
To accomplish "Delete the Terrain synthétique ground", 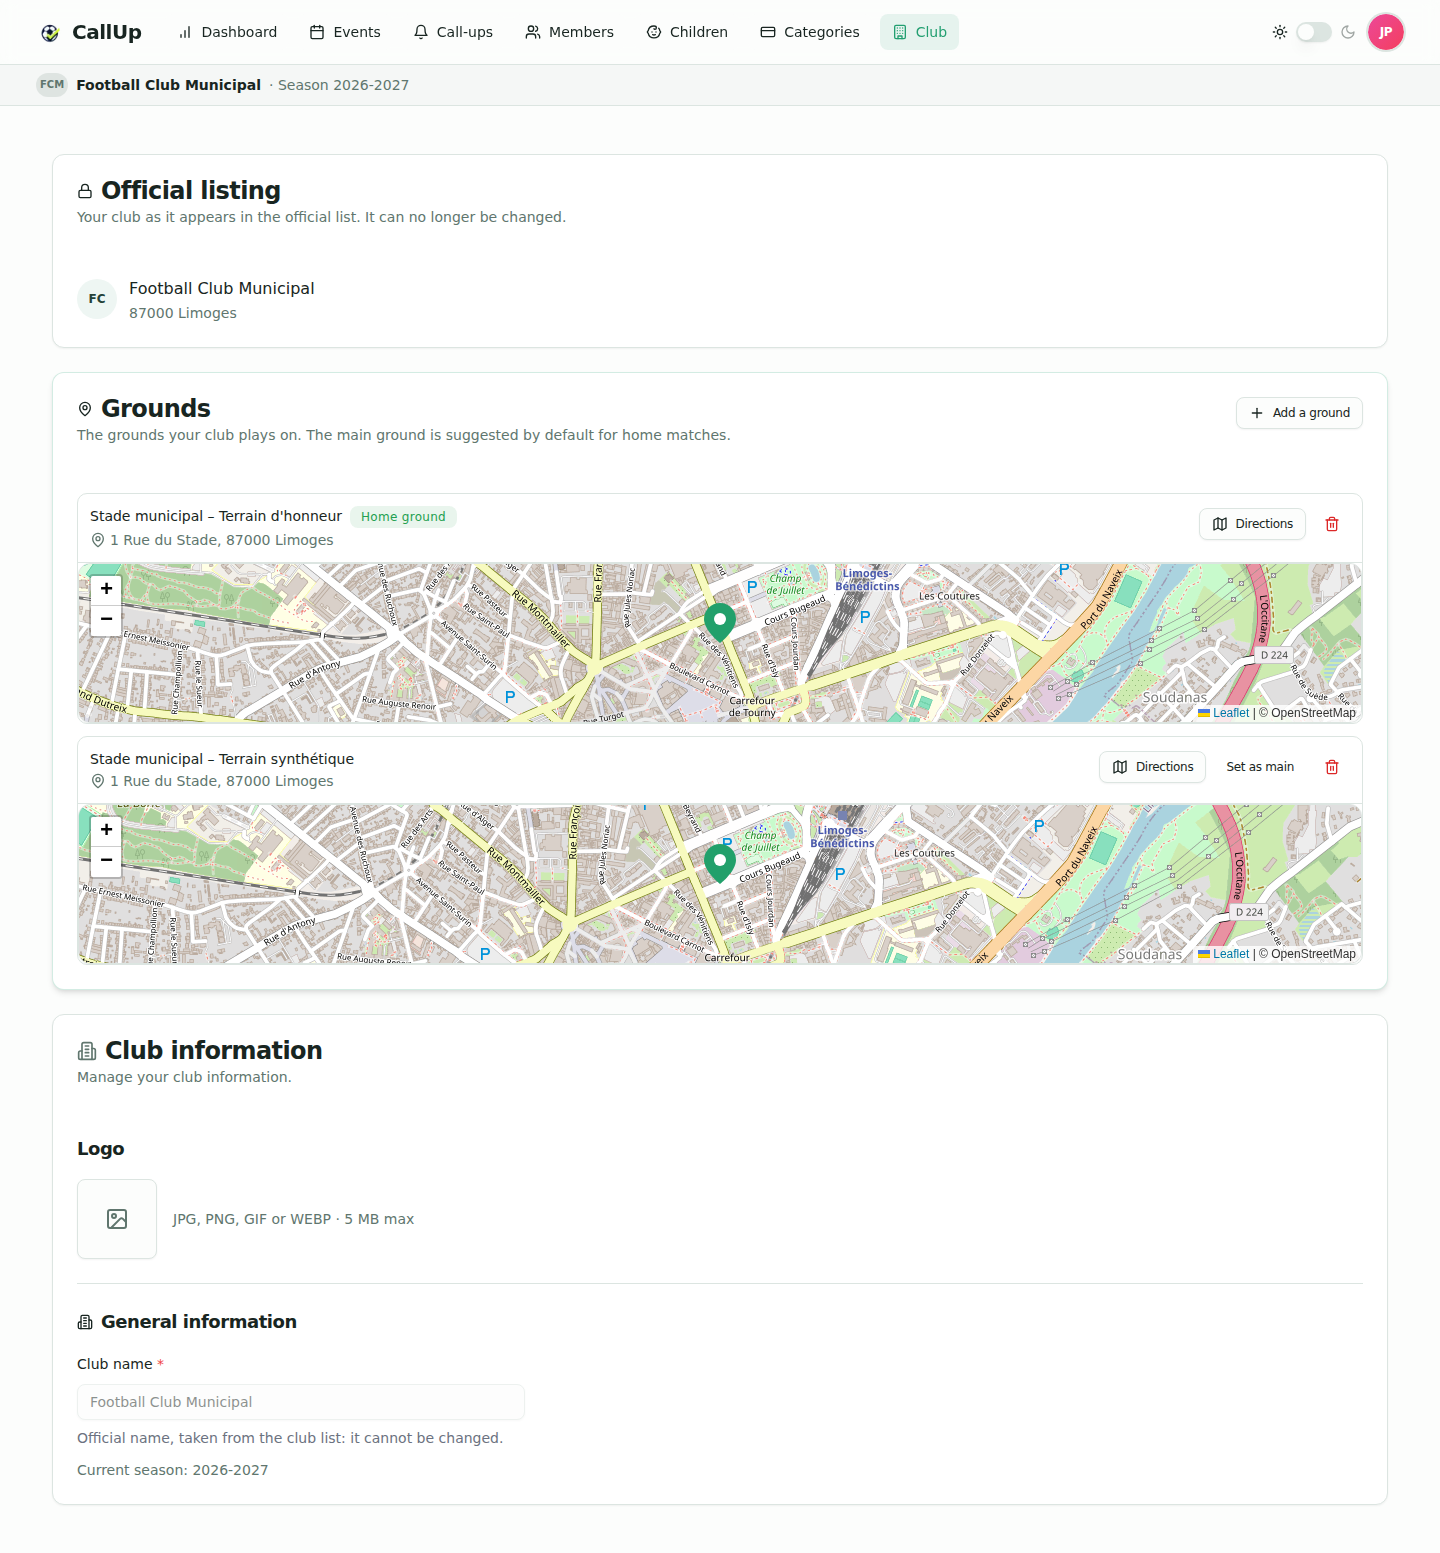I will click(1332, 767).
